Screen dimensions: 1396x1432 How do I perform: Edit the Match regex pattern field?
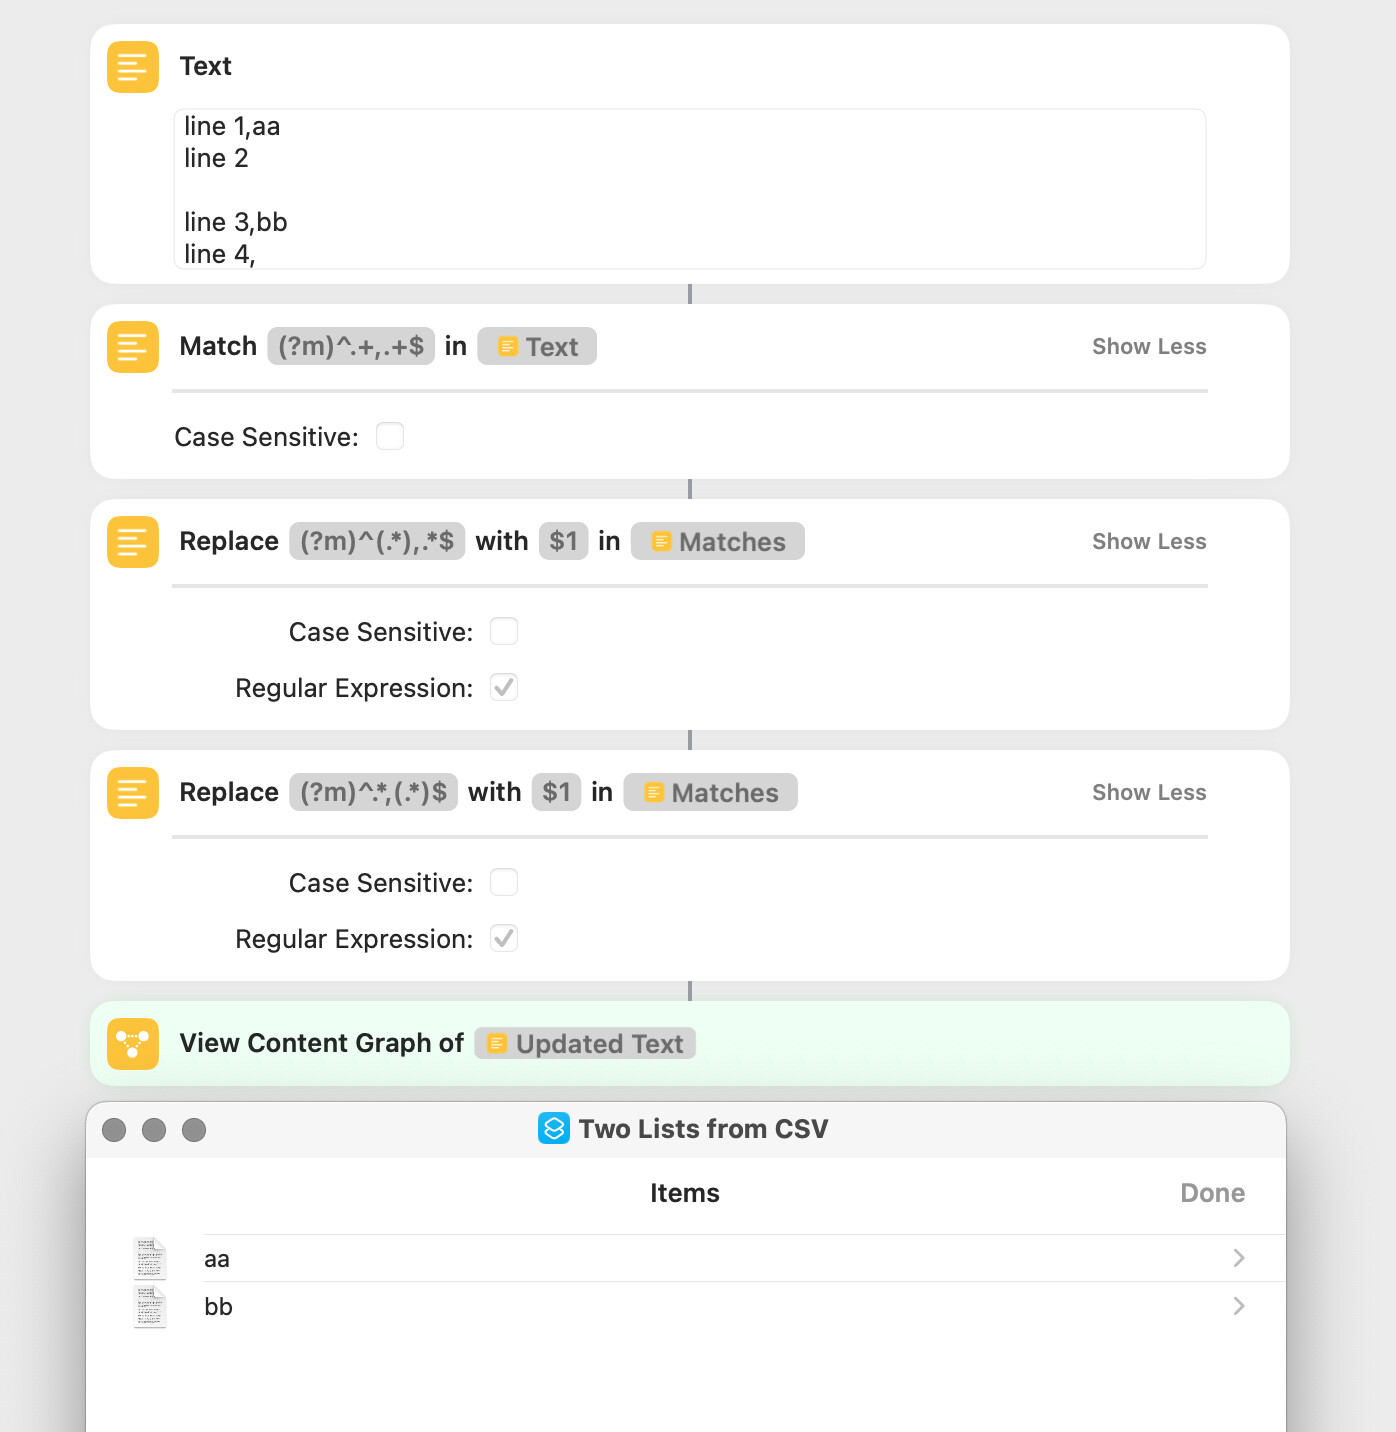[x=351, y=347]
